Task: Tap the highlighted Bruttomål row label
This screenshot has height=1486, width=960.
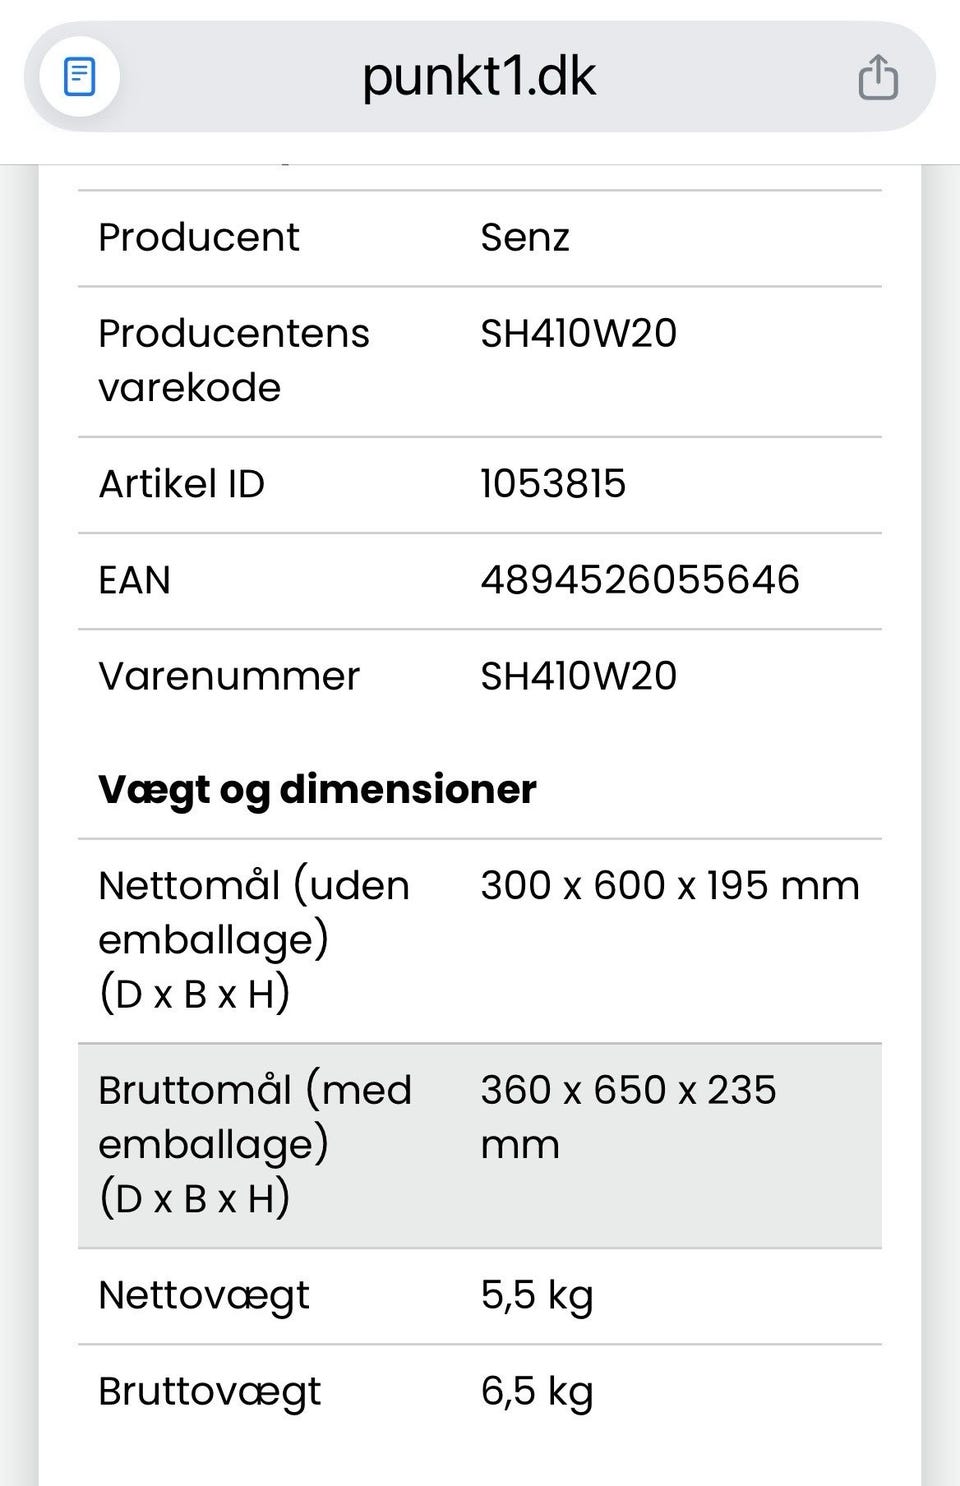Action: [254, 1144]
